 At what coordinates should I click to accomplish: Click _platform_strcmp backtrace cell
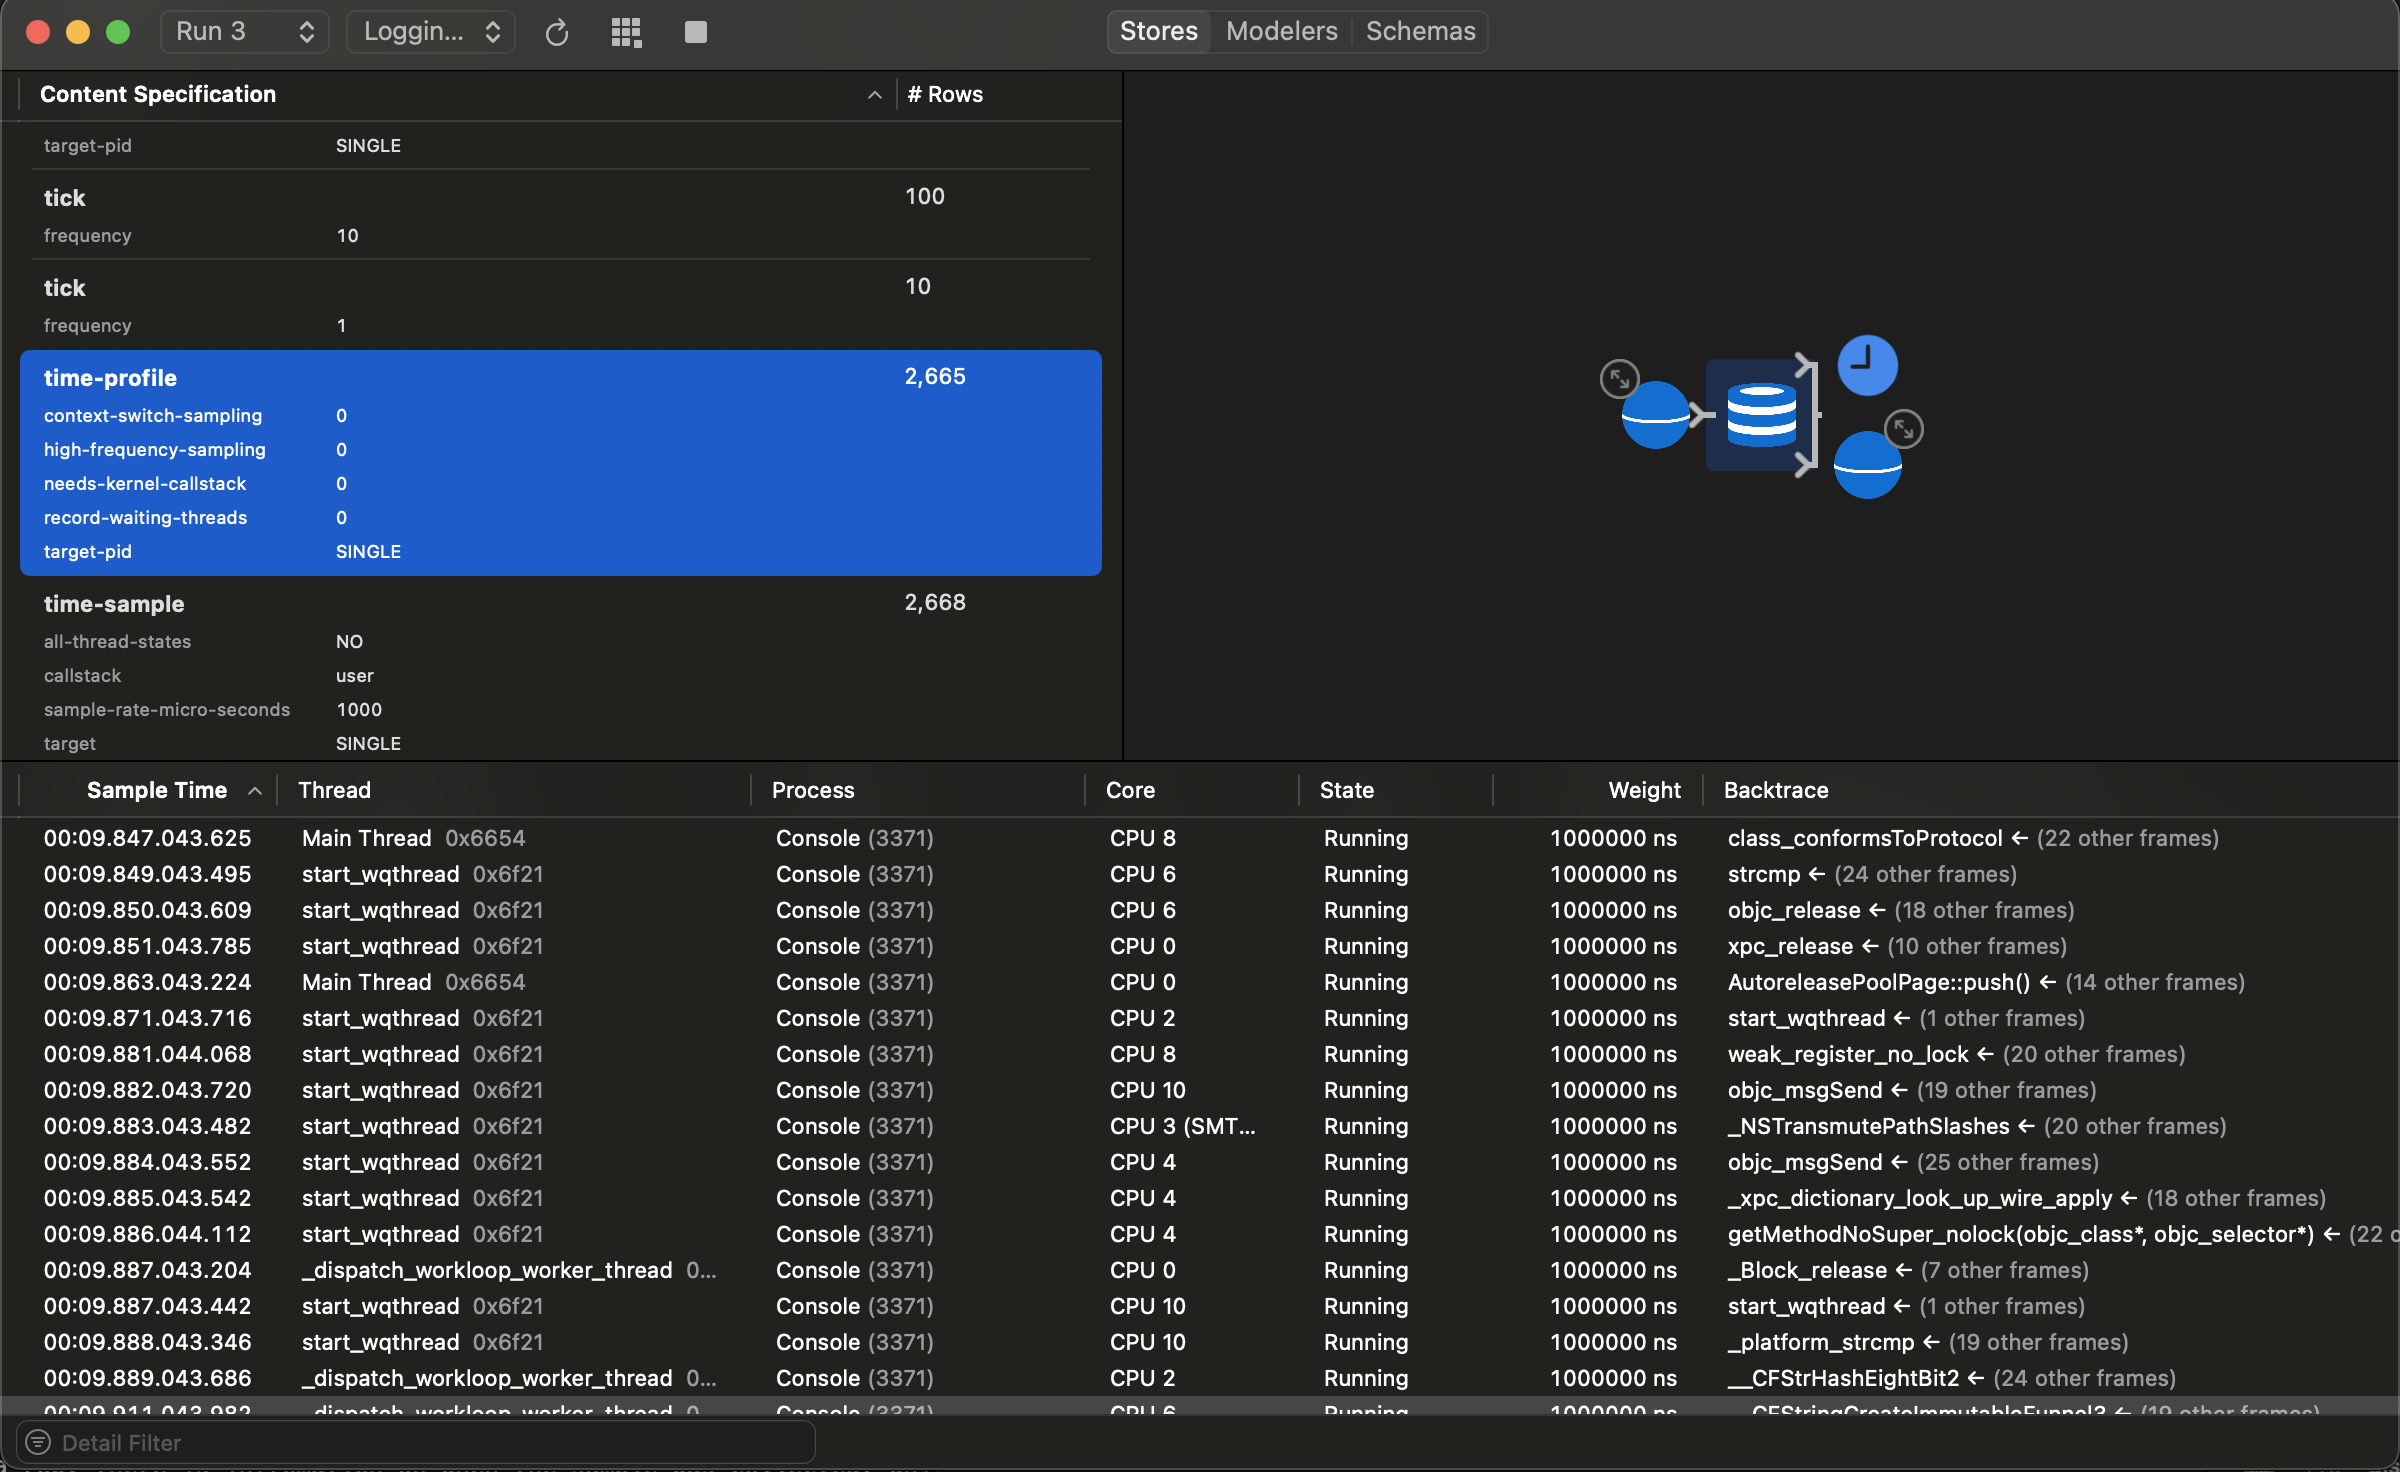click(1928, 1342)
